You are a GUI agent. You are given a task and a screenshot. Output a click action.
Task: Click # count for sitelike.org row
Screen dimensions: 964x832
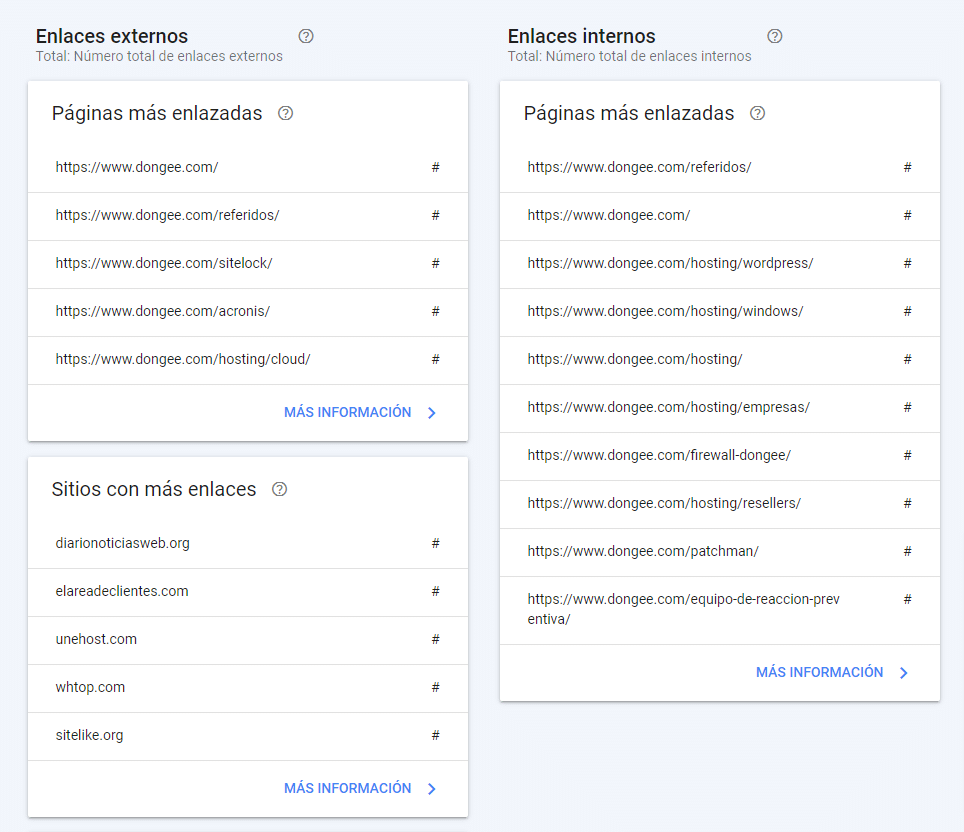pos(435,735)
